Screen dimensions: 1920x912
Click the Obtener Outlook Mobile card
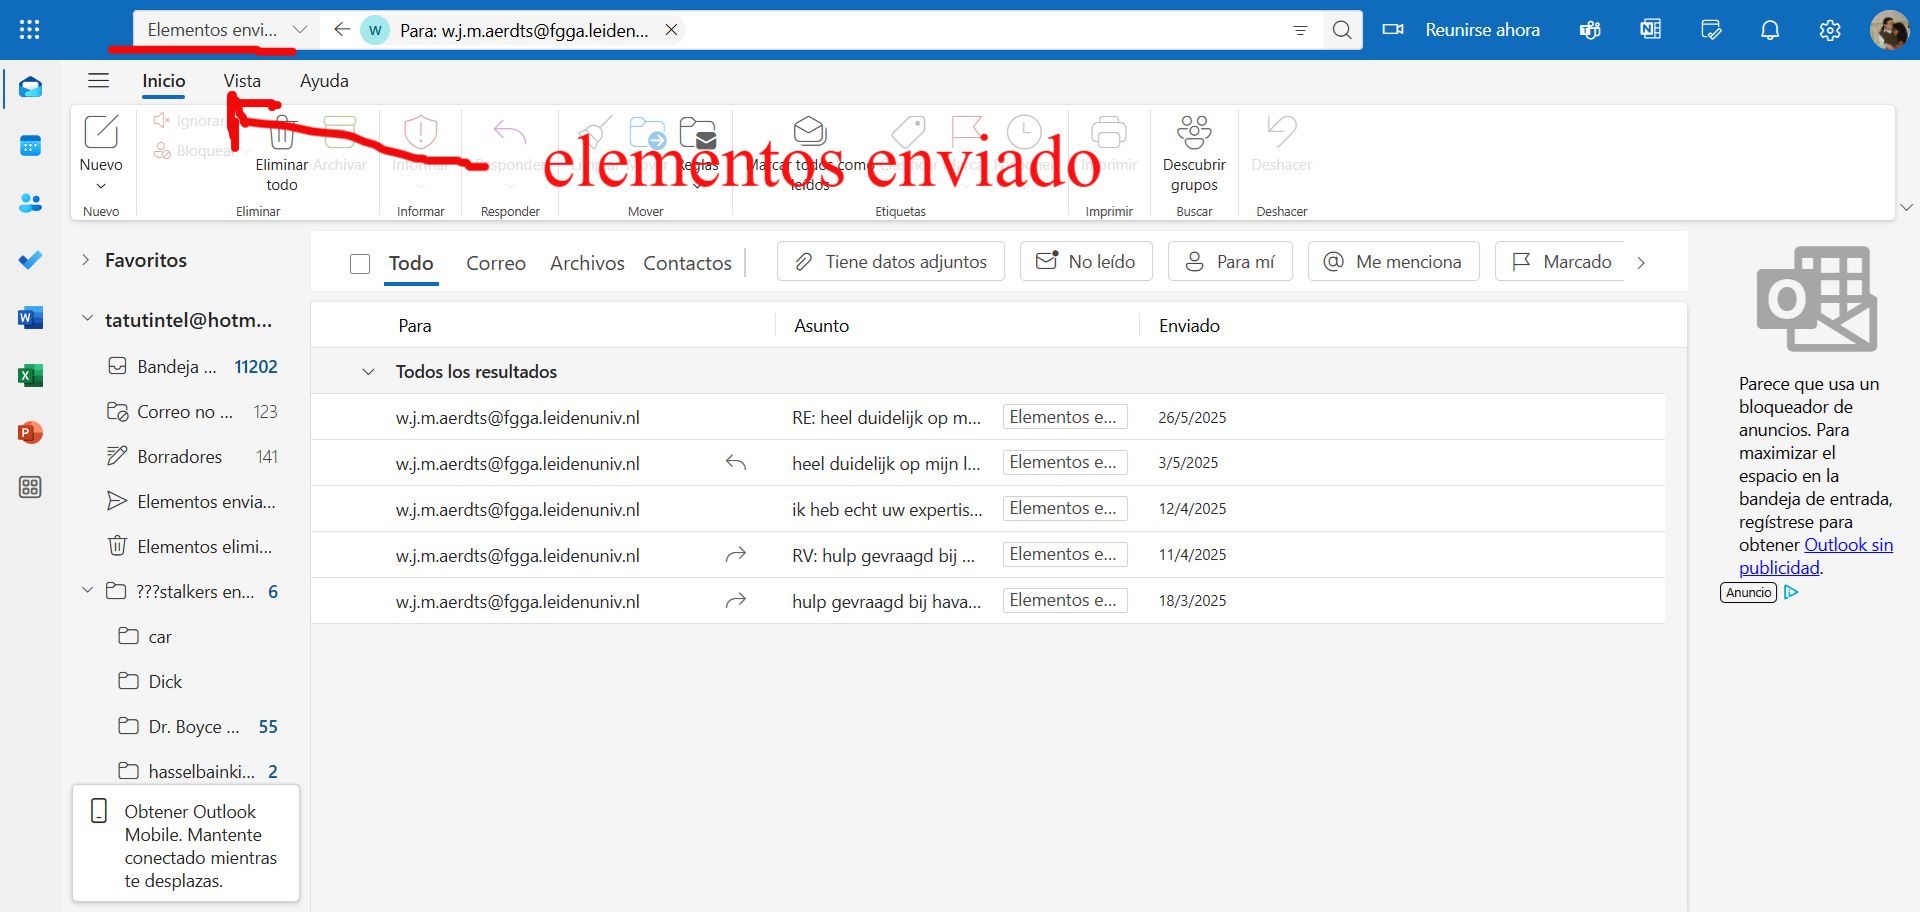186,844
